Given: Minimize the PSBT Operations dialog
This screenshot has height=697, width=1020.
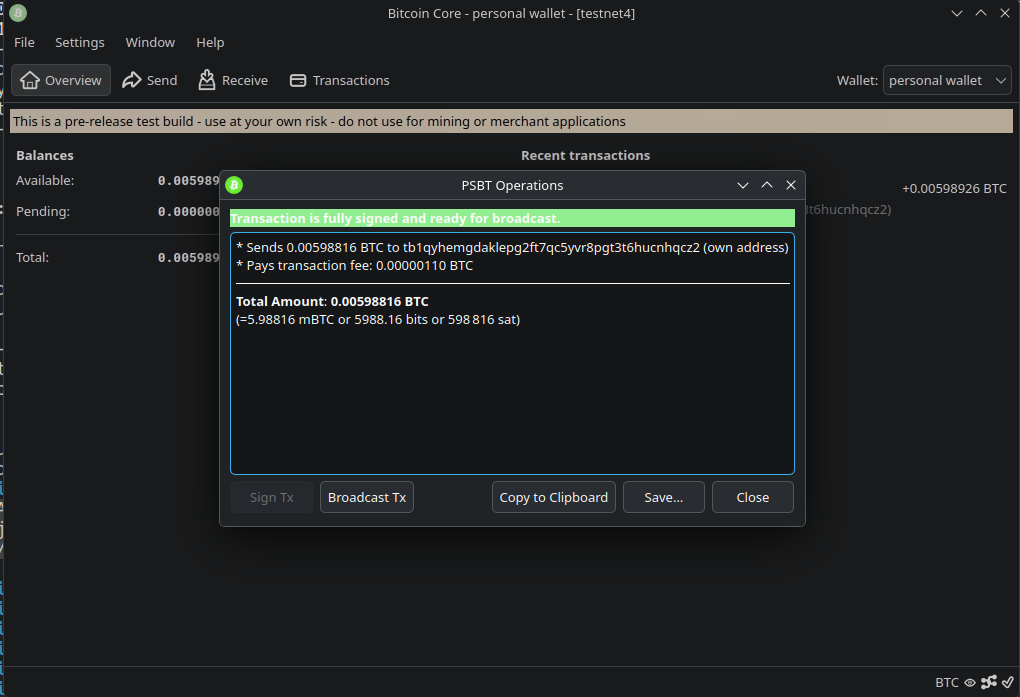Looking at the screenshot, I should click(x=743, y=185).
